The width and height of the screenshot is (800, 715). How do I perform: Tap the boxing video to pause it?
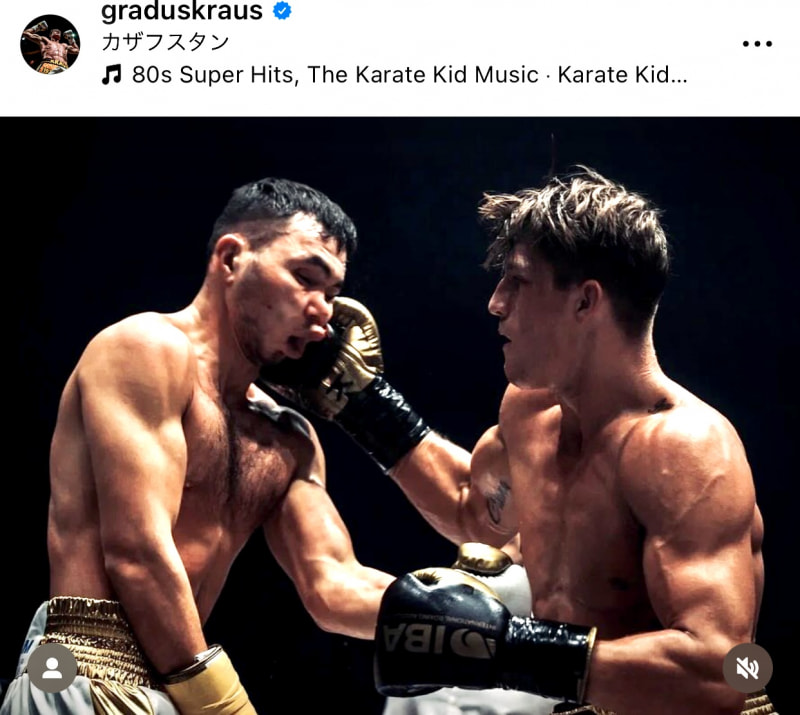click(400, 416)
